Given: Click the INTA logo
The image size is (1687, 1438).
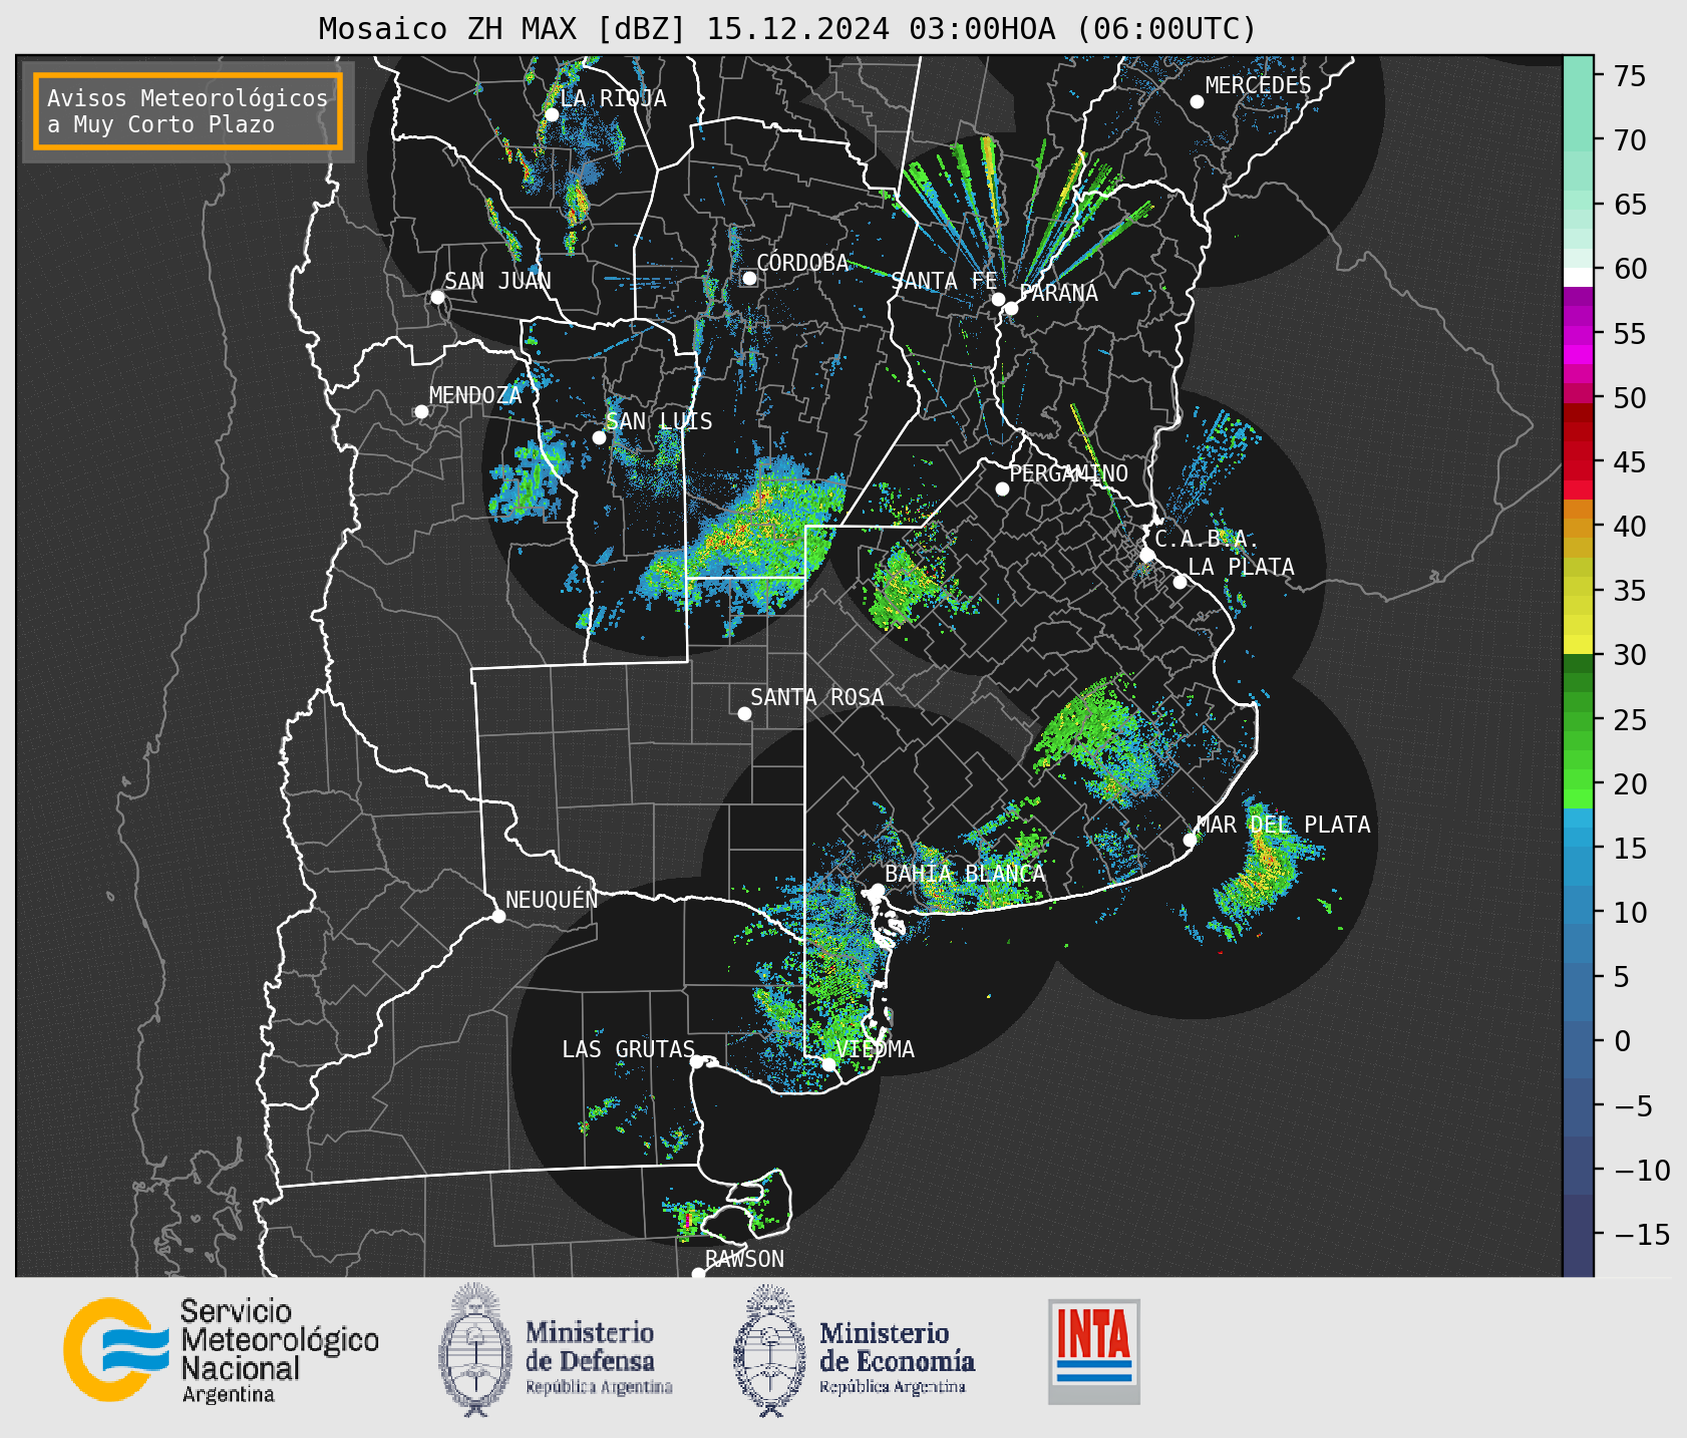Looking at the screenshot, I should (x=1094, y=1351).
